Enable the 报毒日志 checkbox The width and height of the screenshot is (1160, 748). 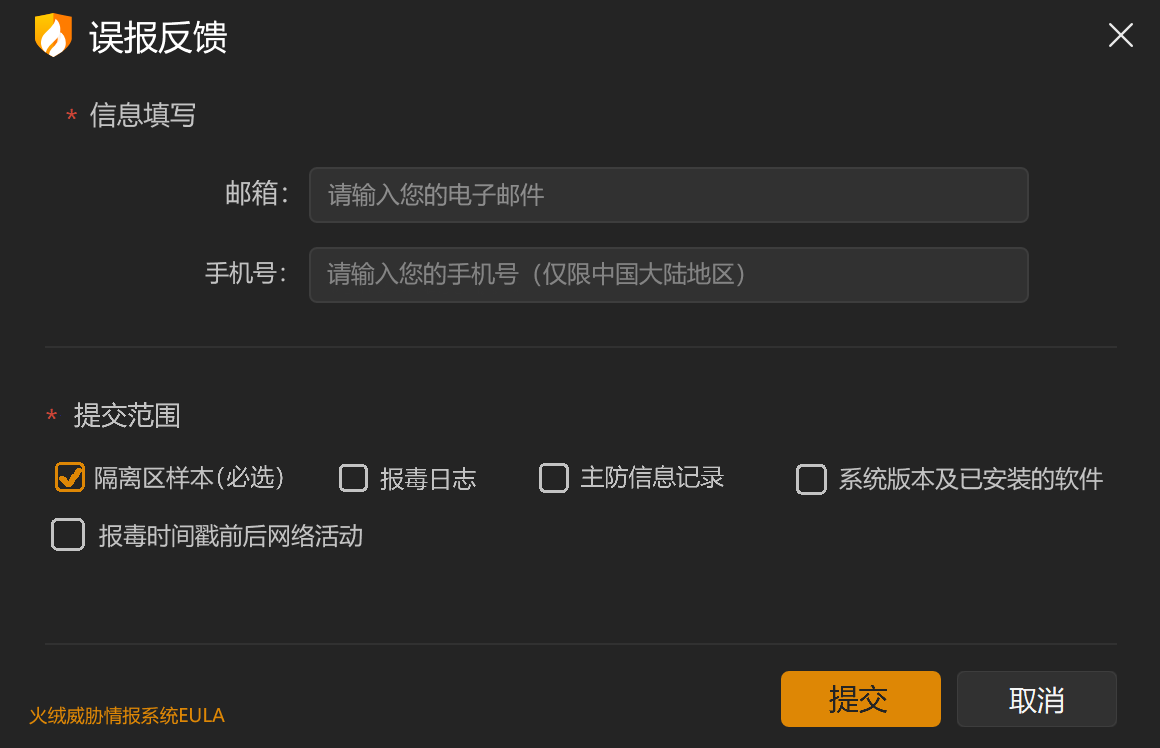pos(353,478)
